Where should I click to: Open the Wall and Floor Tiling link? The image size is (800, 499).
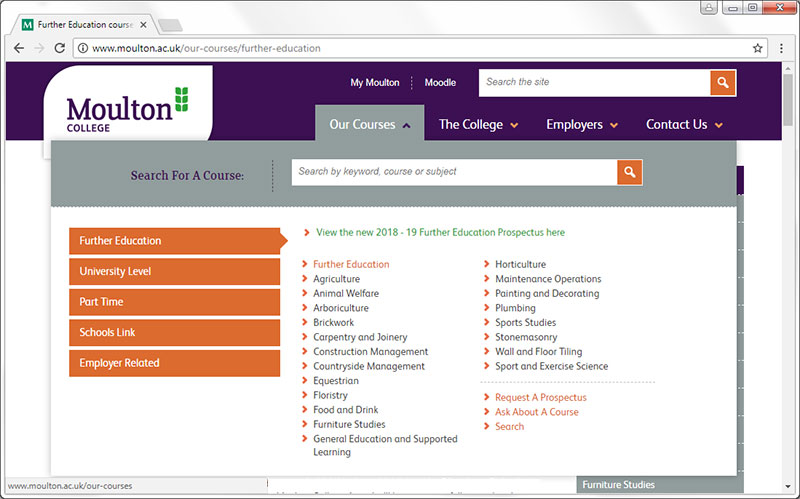coord(538,352)
